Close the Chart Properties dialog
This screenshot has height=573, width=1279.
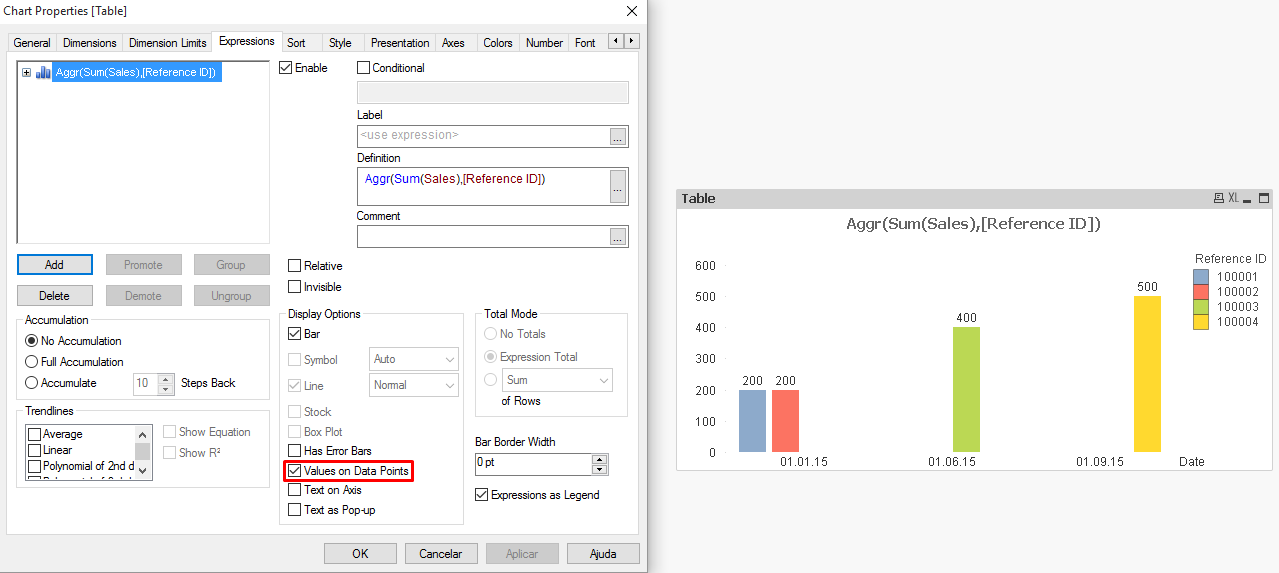pyautogui.click(x=631, y=11)
